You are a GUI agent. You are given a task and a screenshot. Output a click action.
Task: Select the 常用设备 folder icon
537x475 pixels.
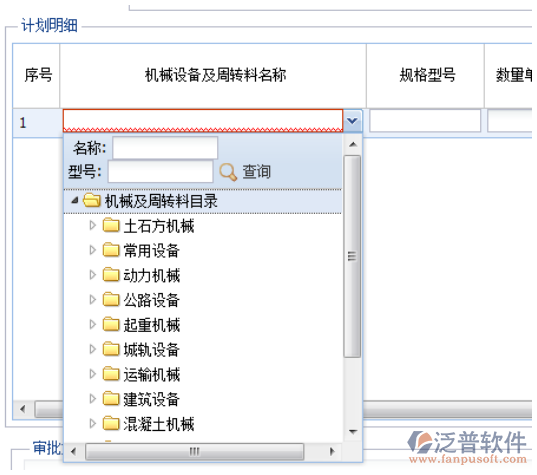coord(111,250)
